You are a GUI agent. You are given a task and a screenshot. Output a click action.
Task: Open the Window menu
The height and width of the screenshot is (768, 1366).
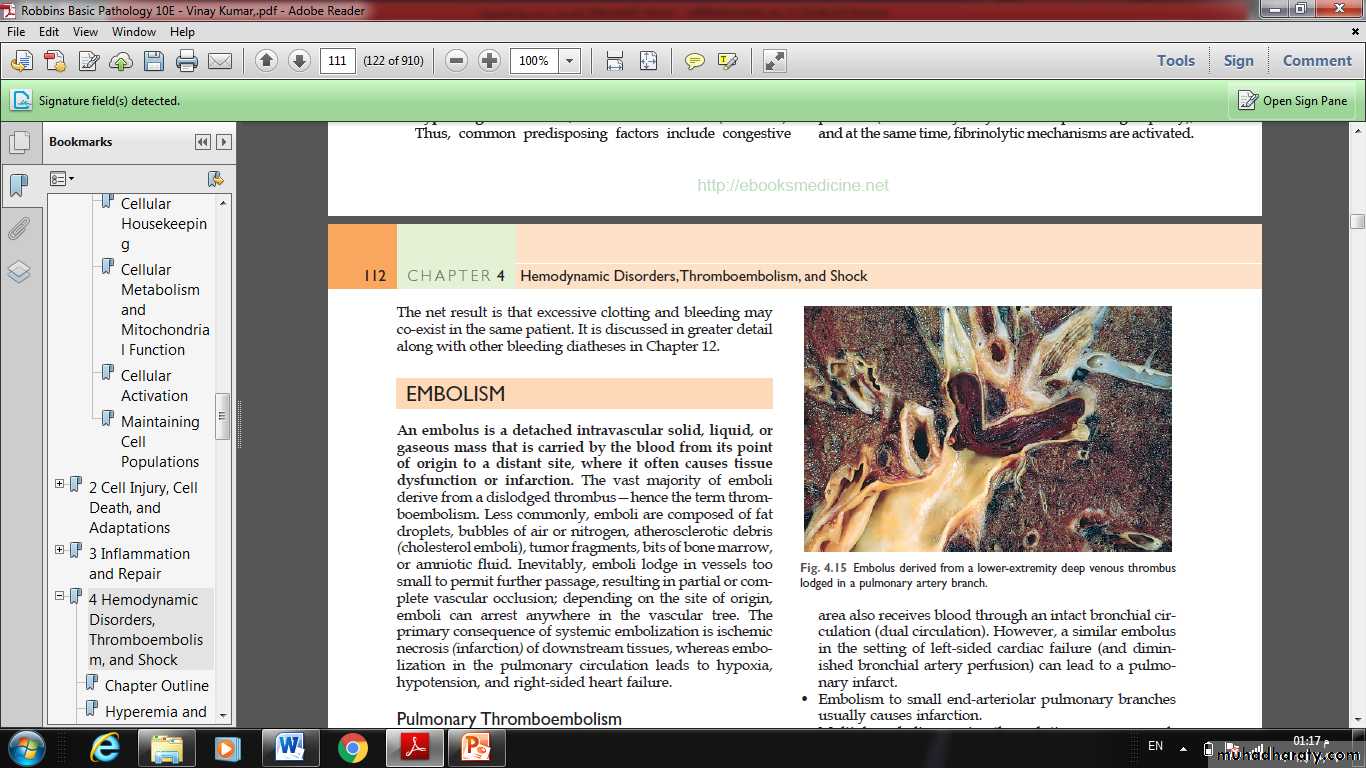pyautogui.click(x=133, y=32)
